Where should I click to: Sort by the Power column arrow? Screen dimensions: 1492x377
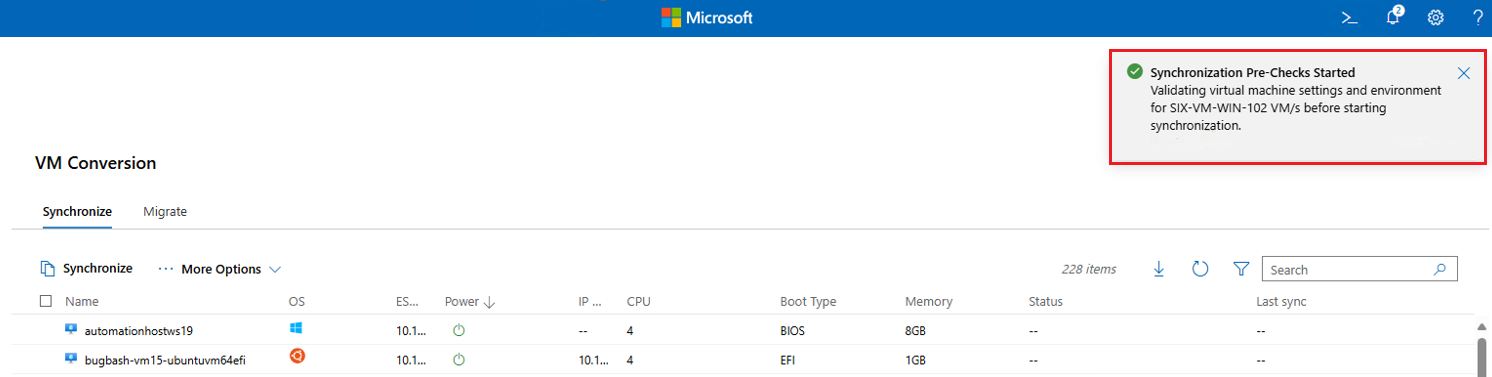coord(490,302)
